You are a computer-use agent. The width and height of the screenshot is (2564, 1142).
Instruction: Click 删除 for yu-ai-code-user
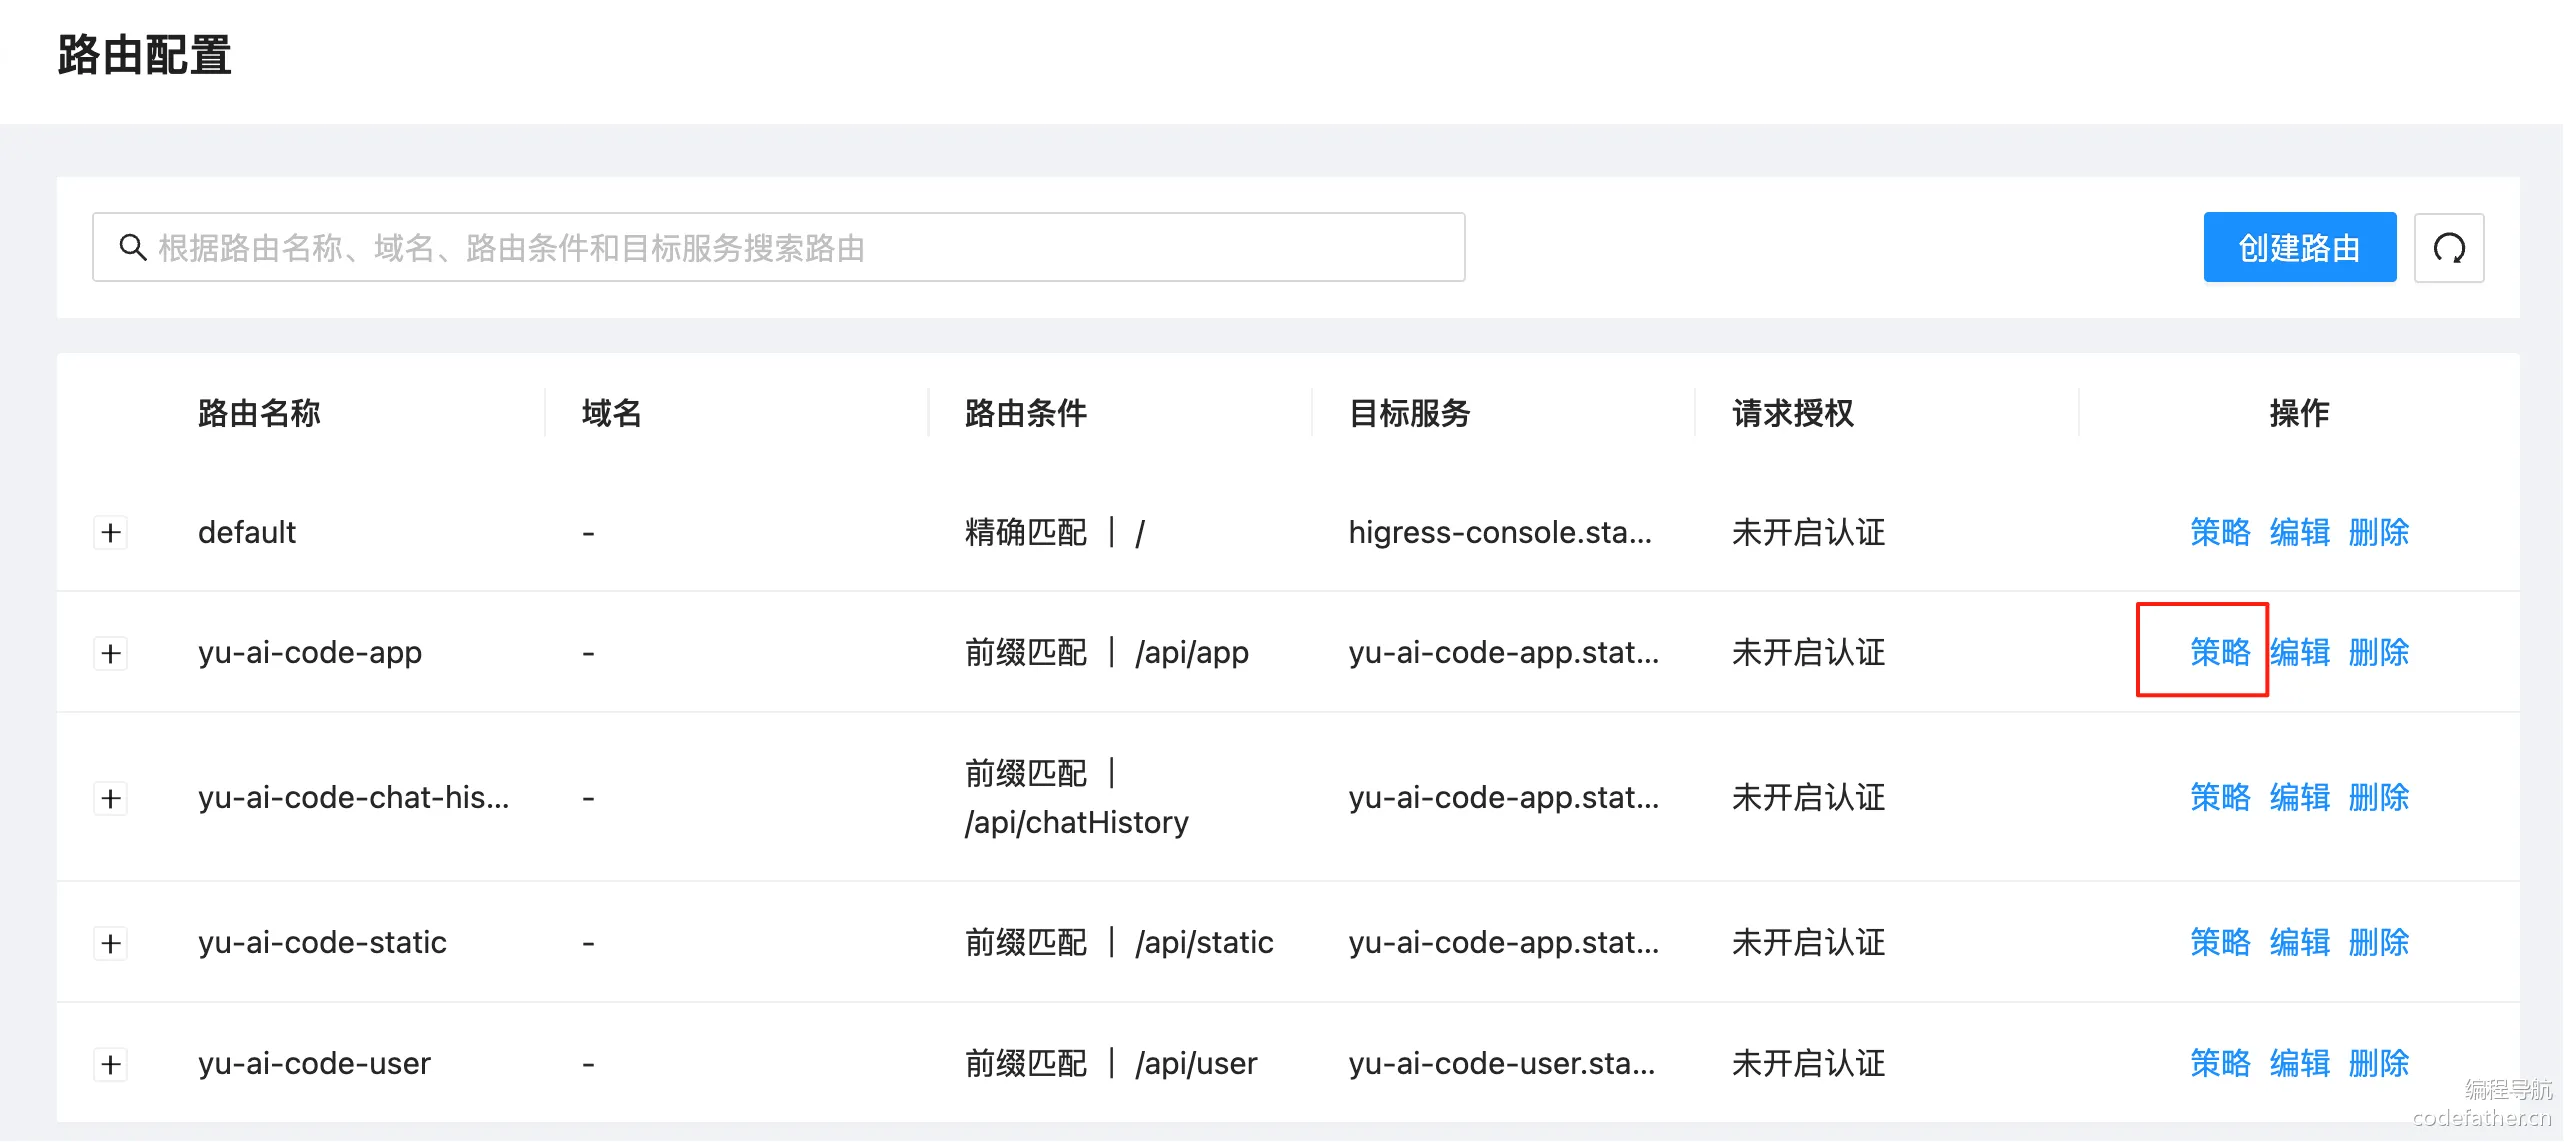2378,1063
